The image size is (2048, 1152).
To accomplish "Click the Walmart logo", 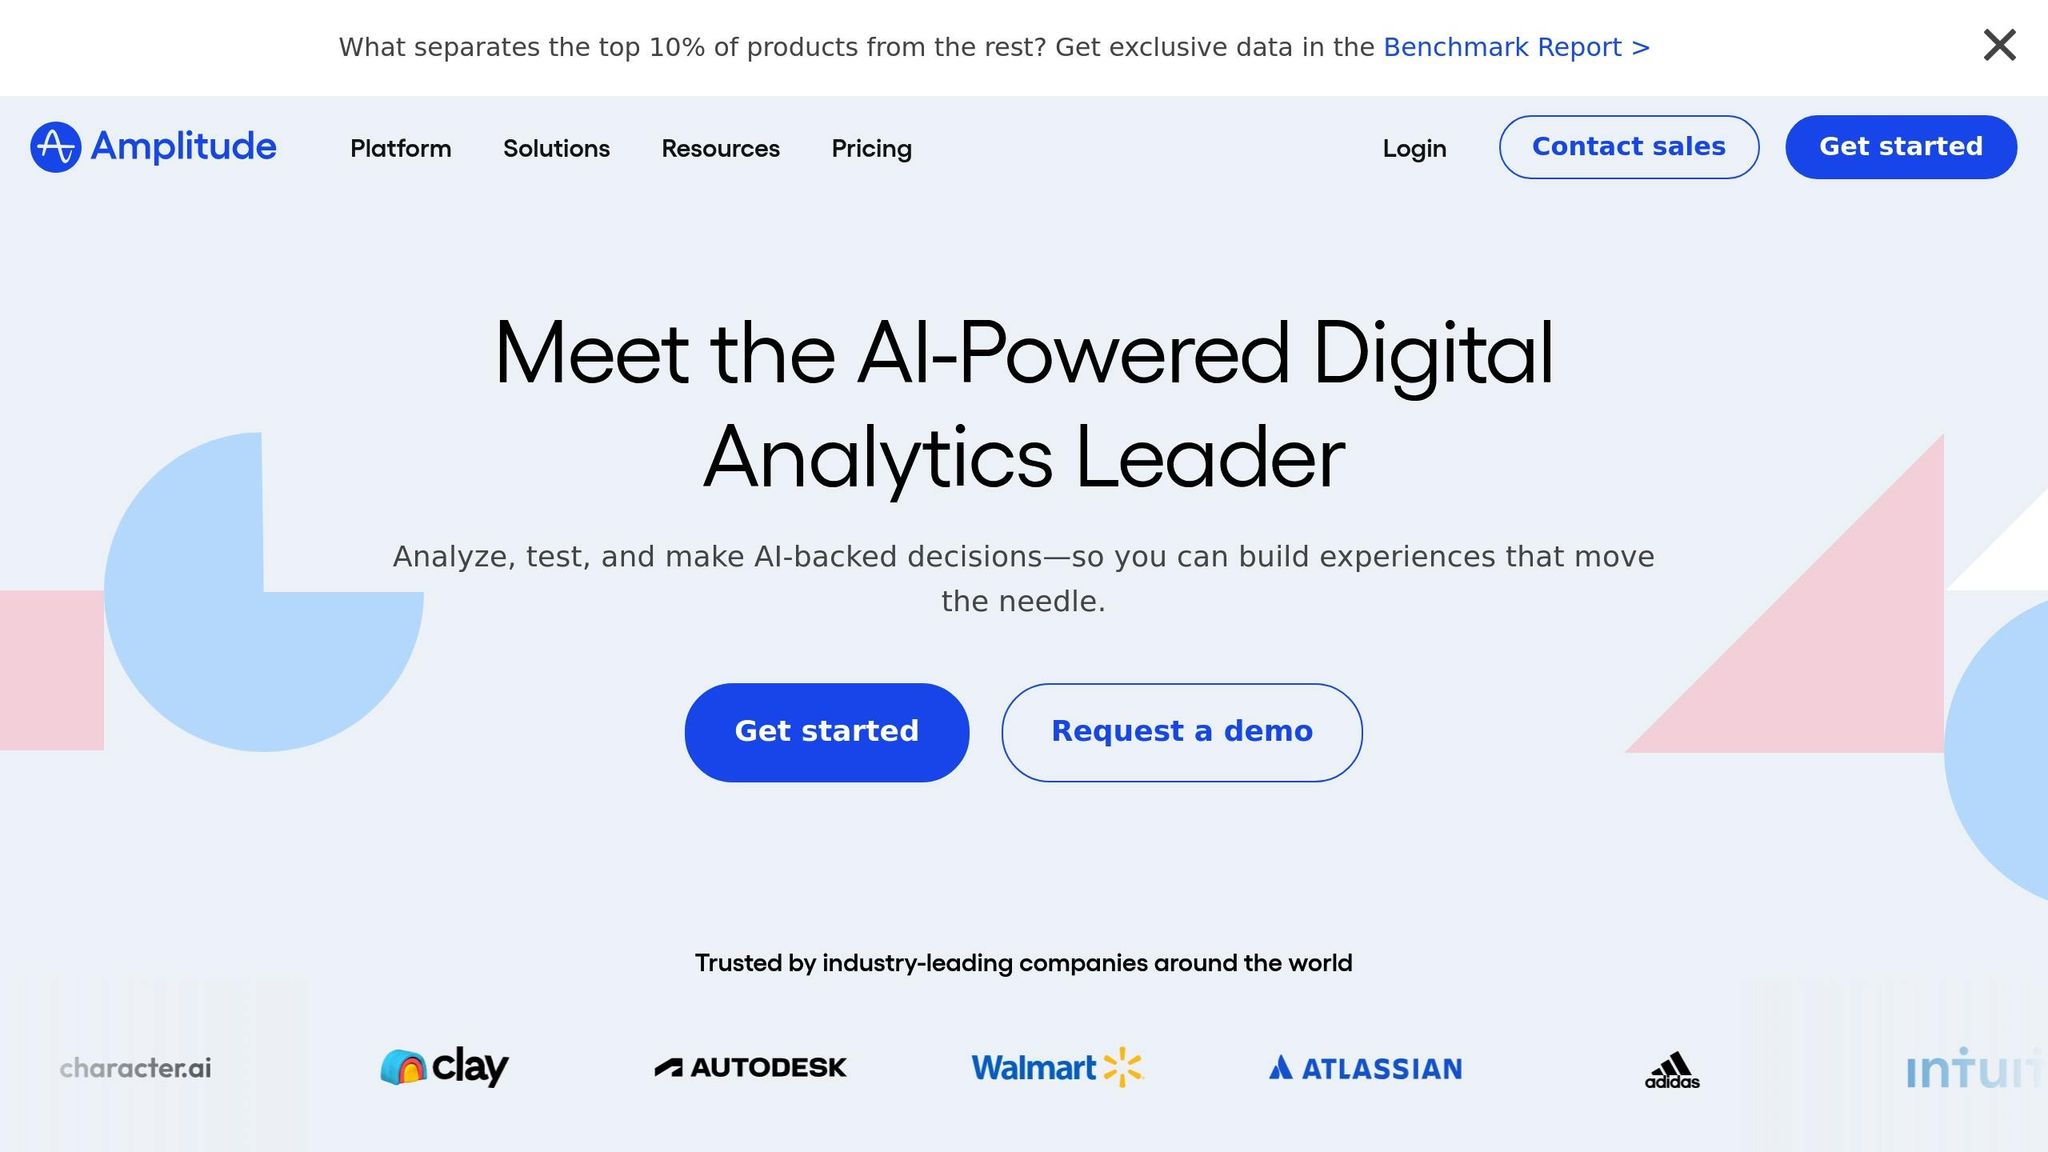I will click(x=1057, y=1068).
